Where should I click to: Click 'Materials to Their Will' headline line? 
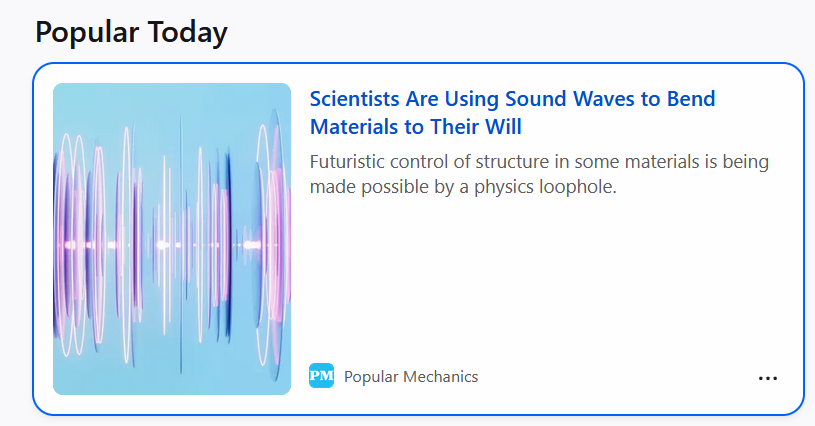coord(415,127)
